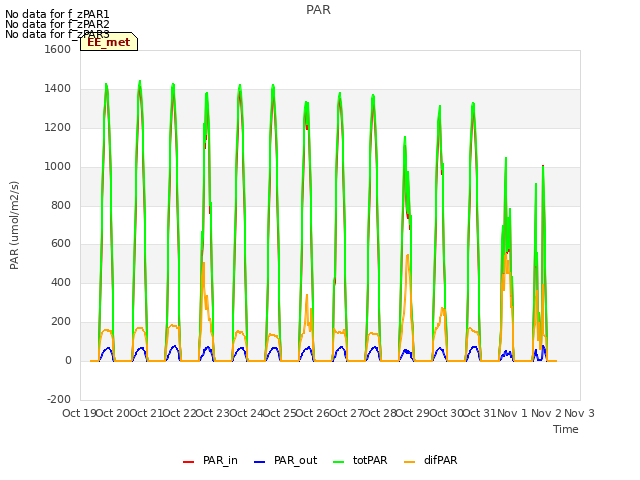
Task: Click the 1000 y-axis tick label
Action: tap(58, 166)
